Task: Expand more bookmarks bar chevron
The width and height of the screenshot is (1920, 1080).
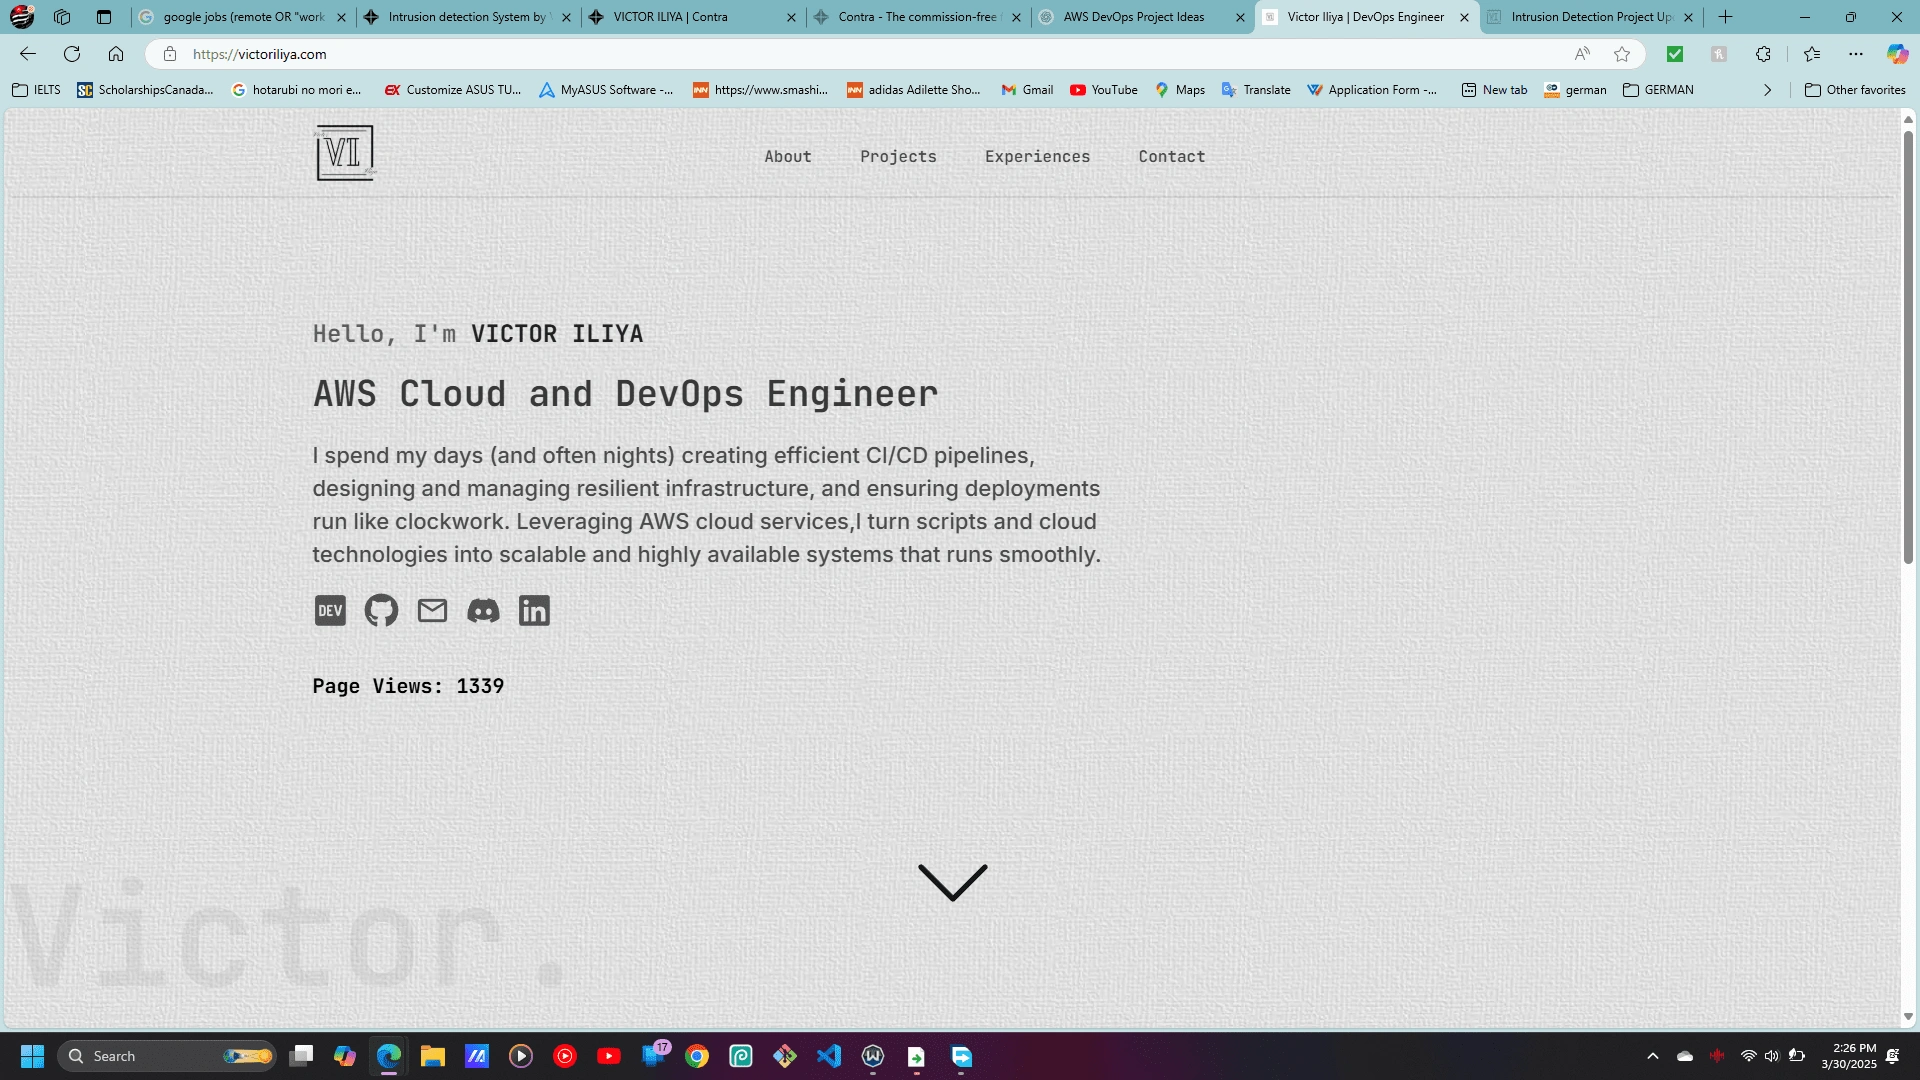Action: [1767, 90]
